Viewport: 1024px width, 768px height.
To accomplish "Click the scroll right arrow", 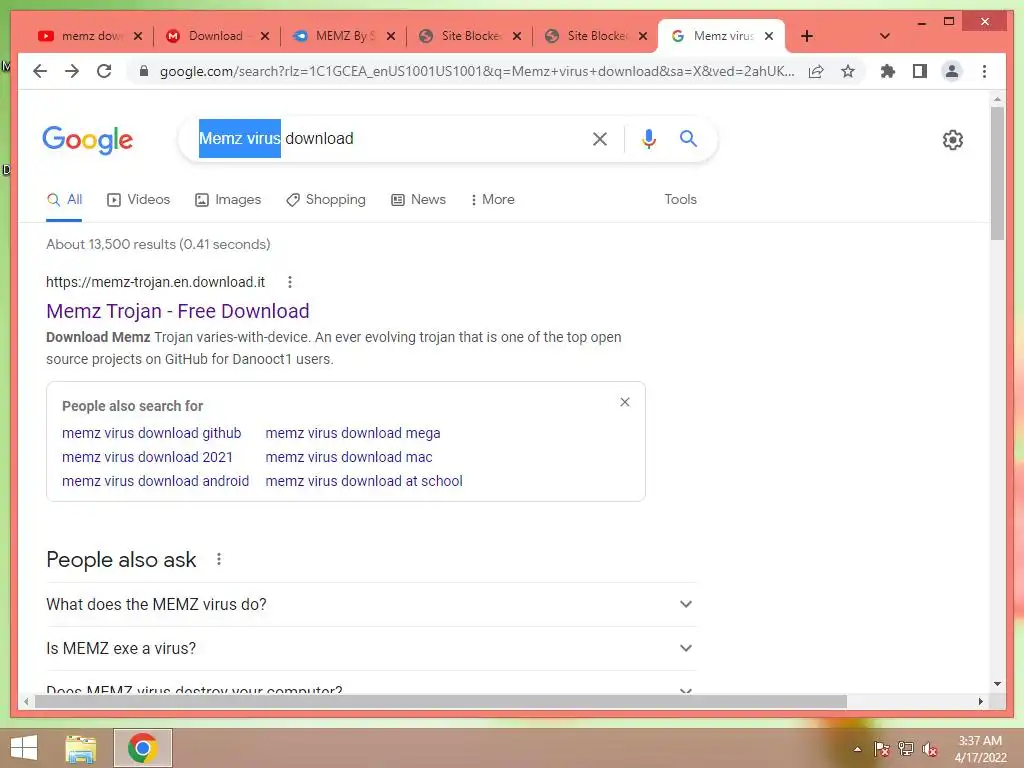I will pos(980,701).
